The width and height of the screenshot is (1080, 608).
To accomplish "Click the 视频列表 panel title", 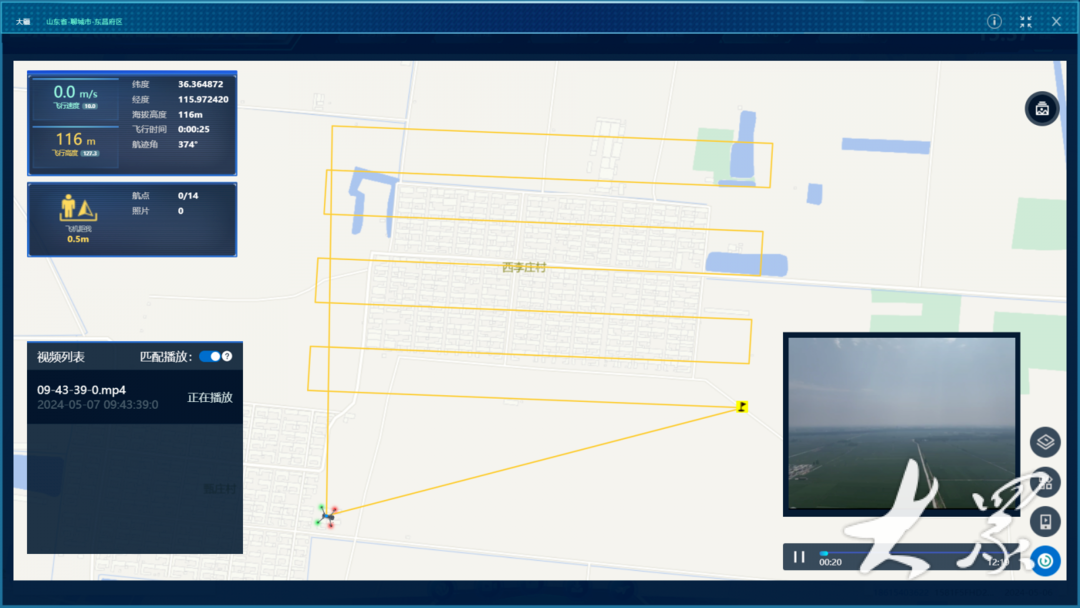I will 61,357.
